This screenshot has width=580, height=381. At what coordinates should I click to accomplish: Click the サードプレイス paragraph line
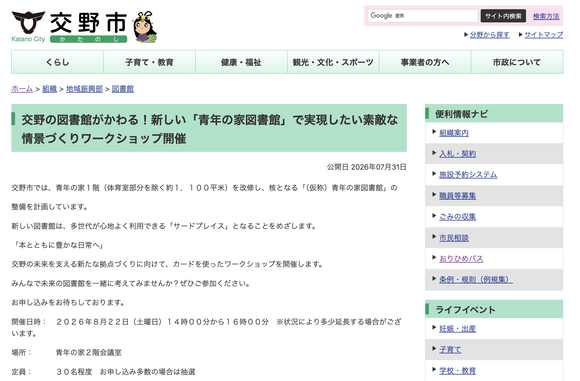click(x=164, y=226)
